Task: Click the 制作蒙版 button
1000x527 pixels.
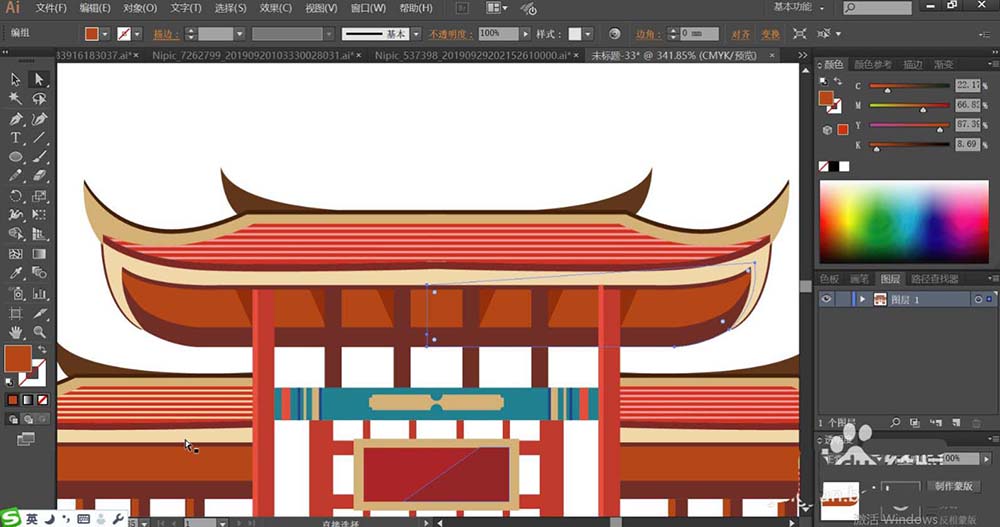Action: [953, 486]
